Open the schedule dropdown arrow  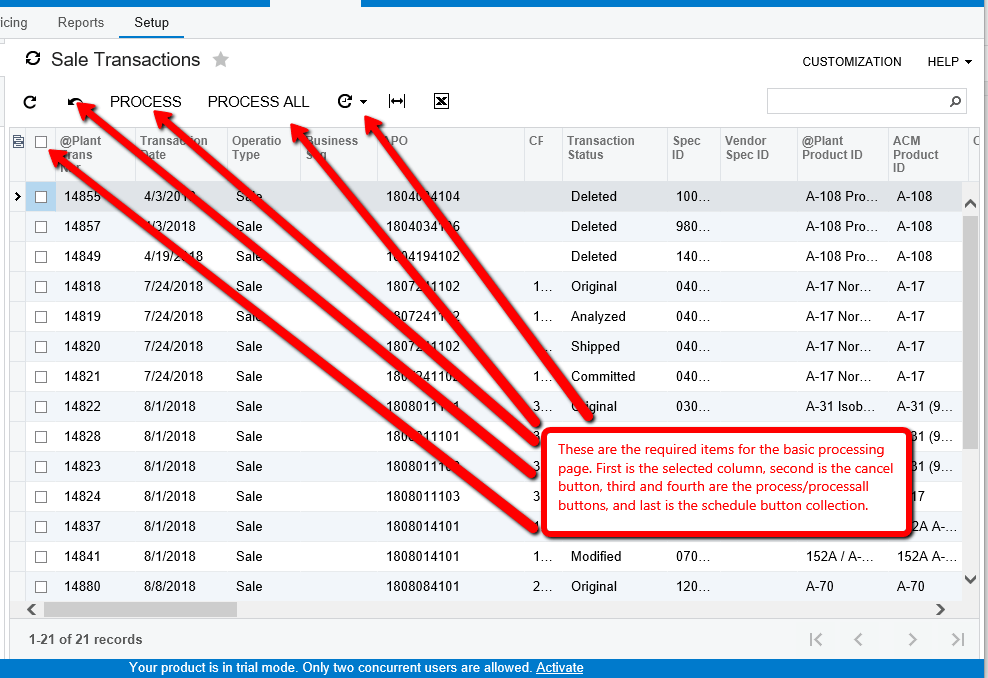[364, 102]
